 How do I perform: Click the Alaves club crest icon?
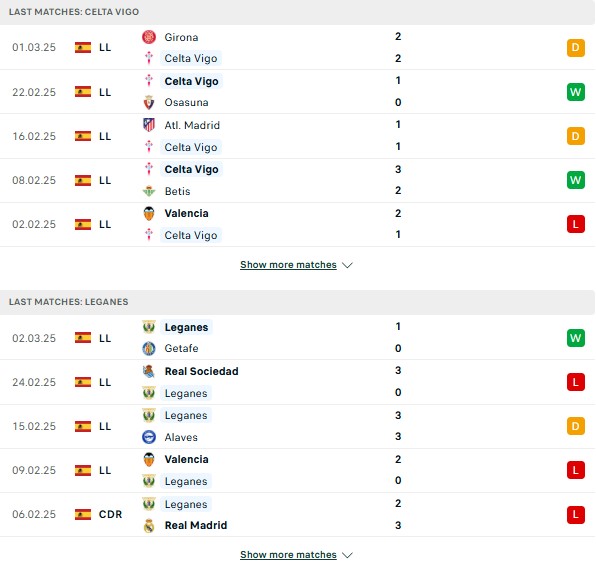point(149,437)
